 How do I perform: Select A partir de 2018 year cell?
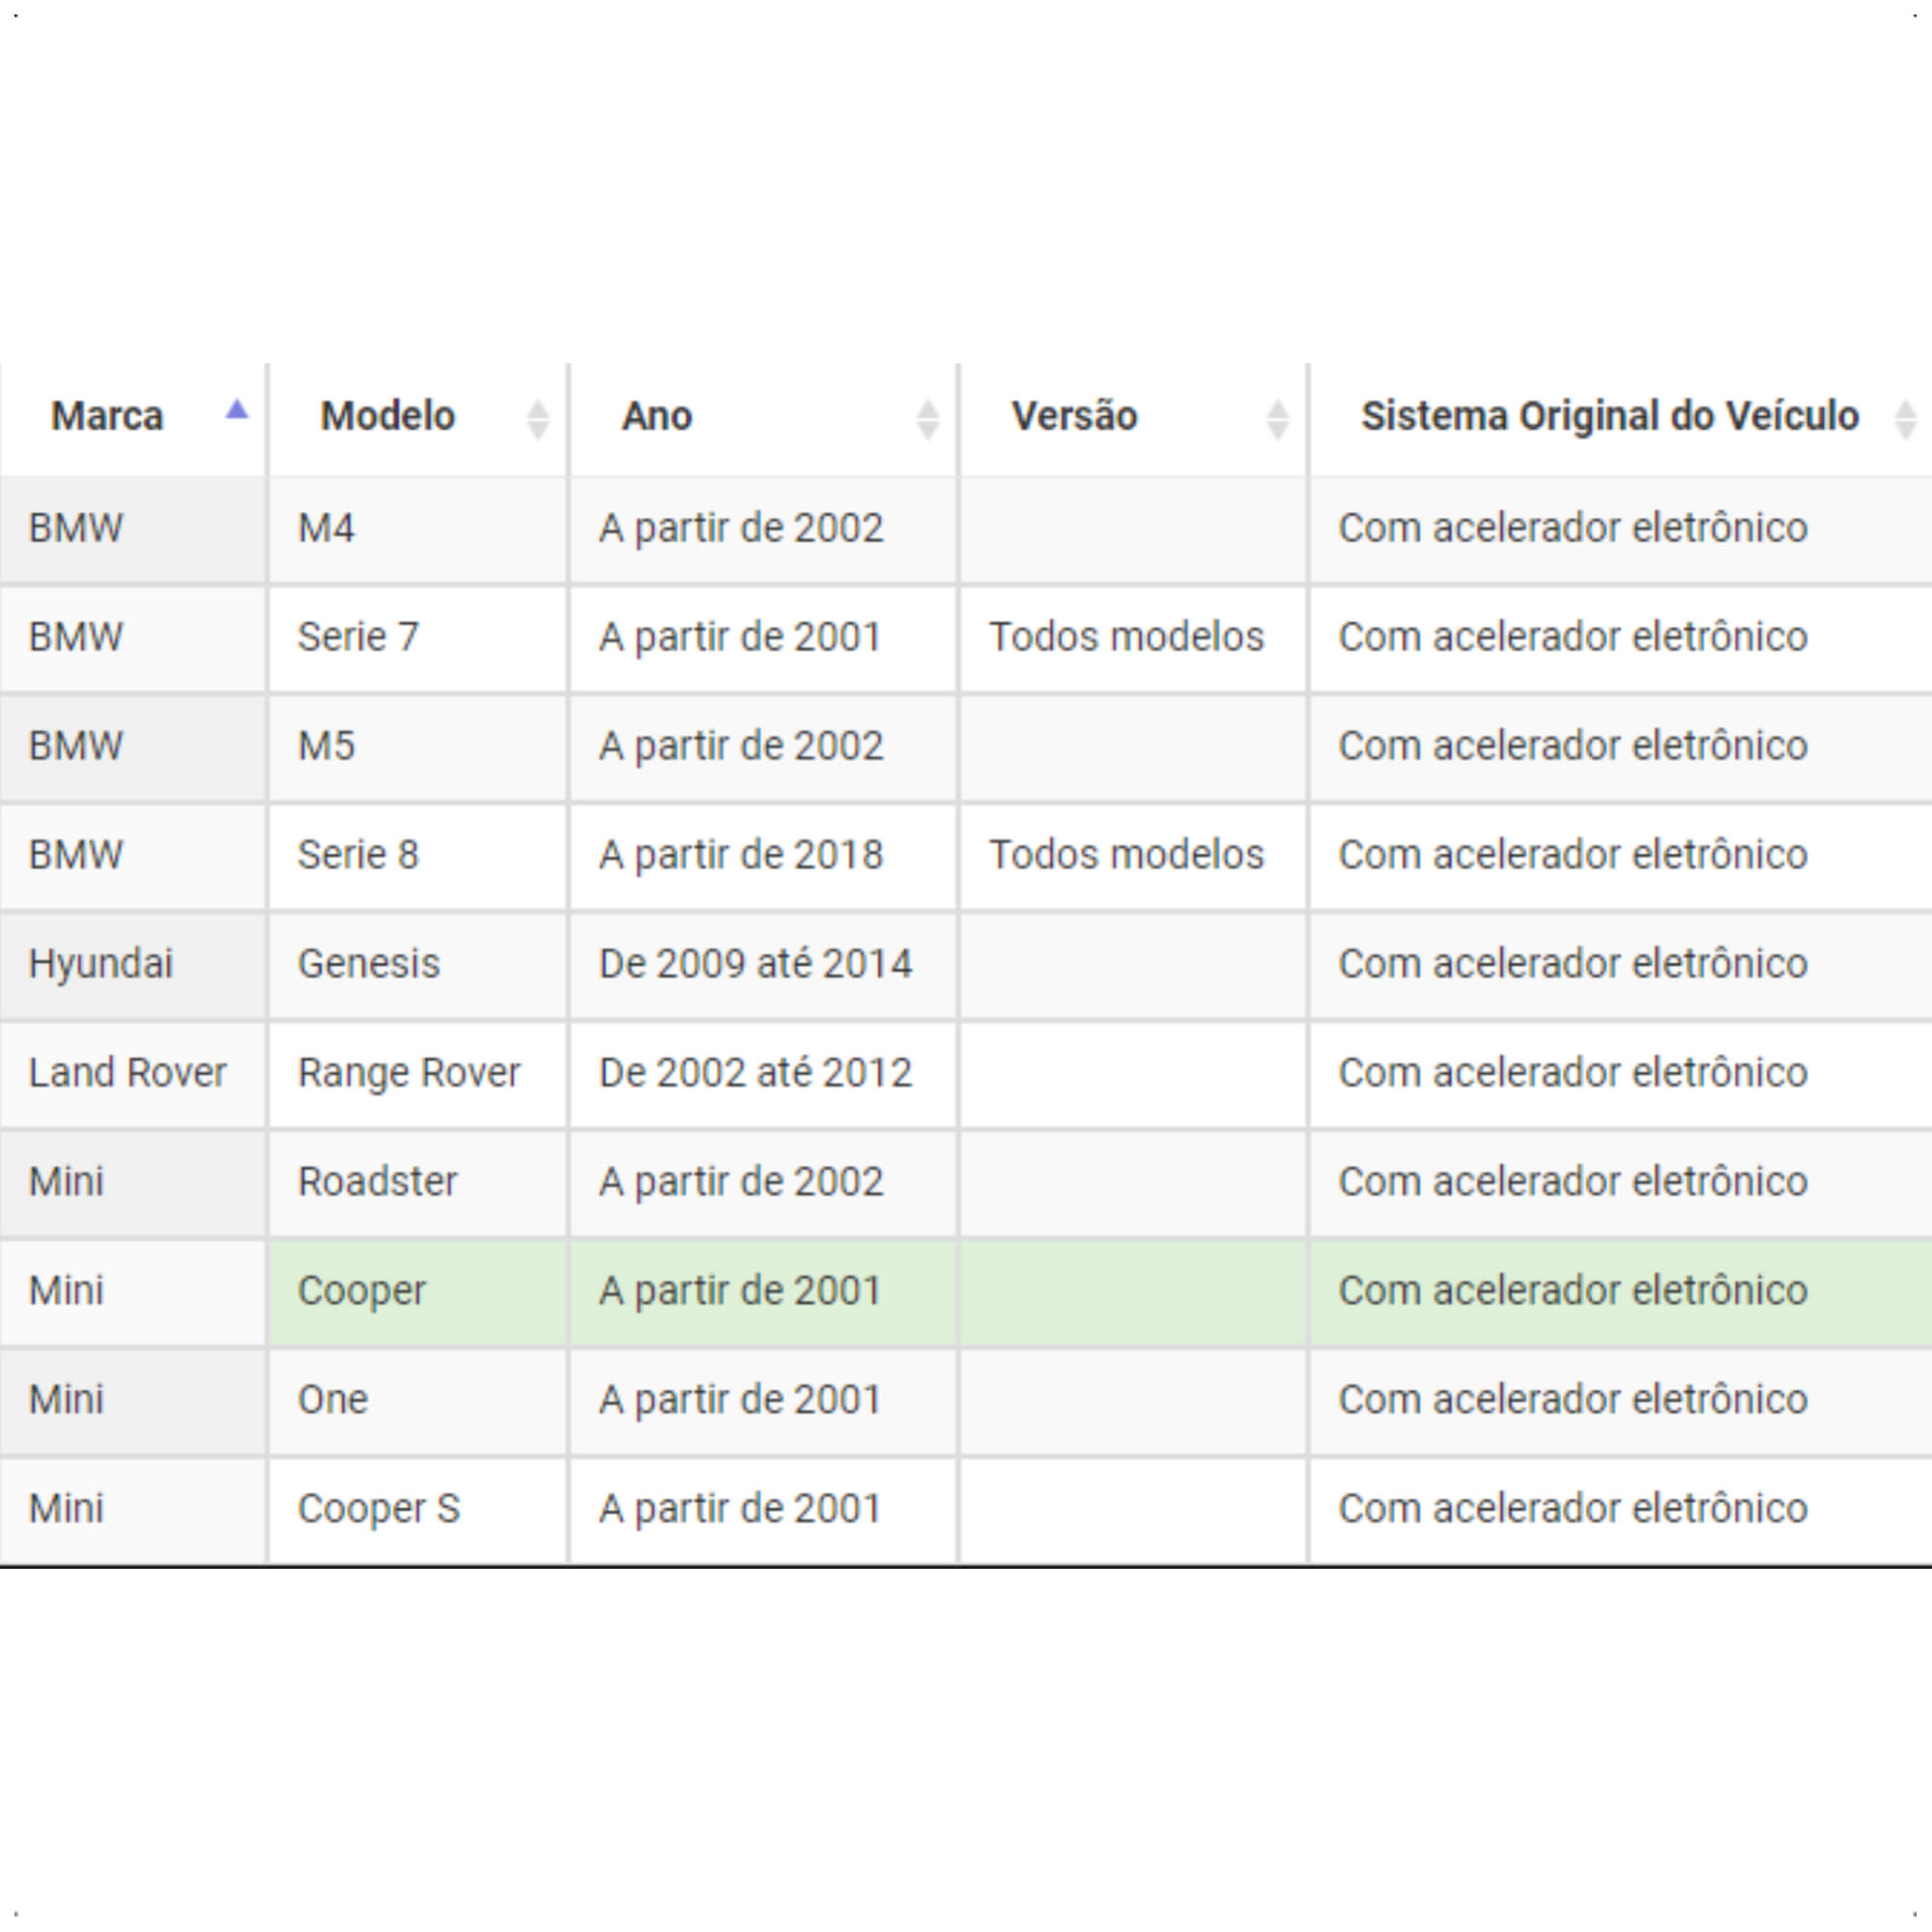click(763, 856)
